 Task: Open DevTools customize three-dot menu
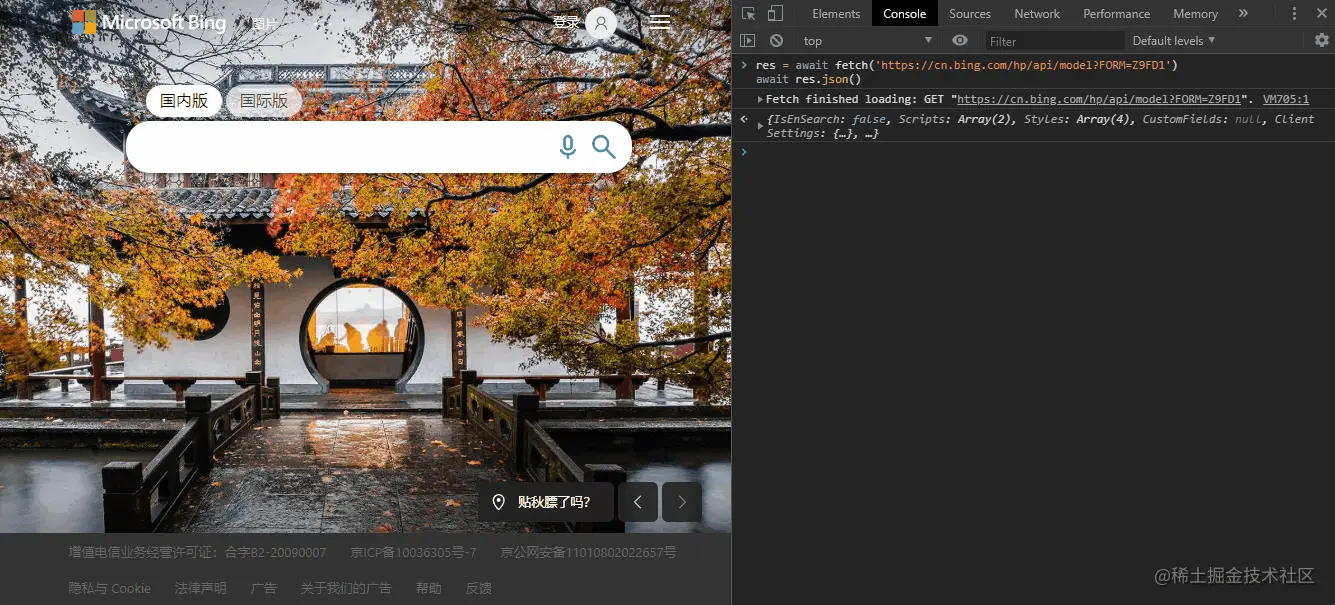(1294, 14)
